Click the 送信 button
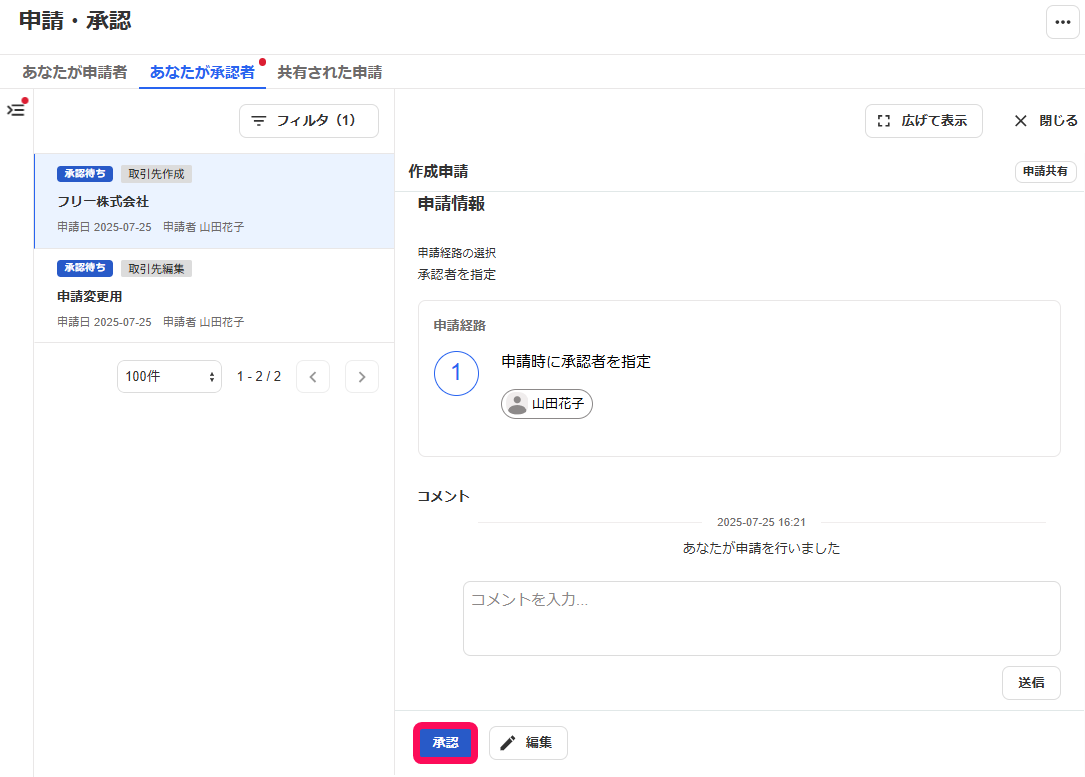Screen dimensions: 1085x777 [1031, 683]
